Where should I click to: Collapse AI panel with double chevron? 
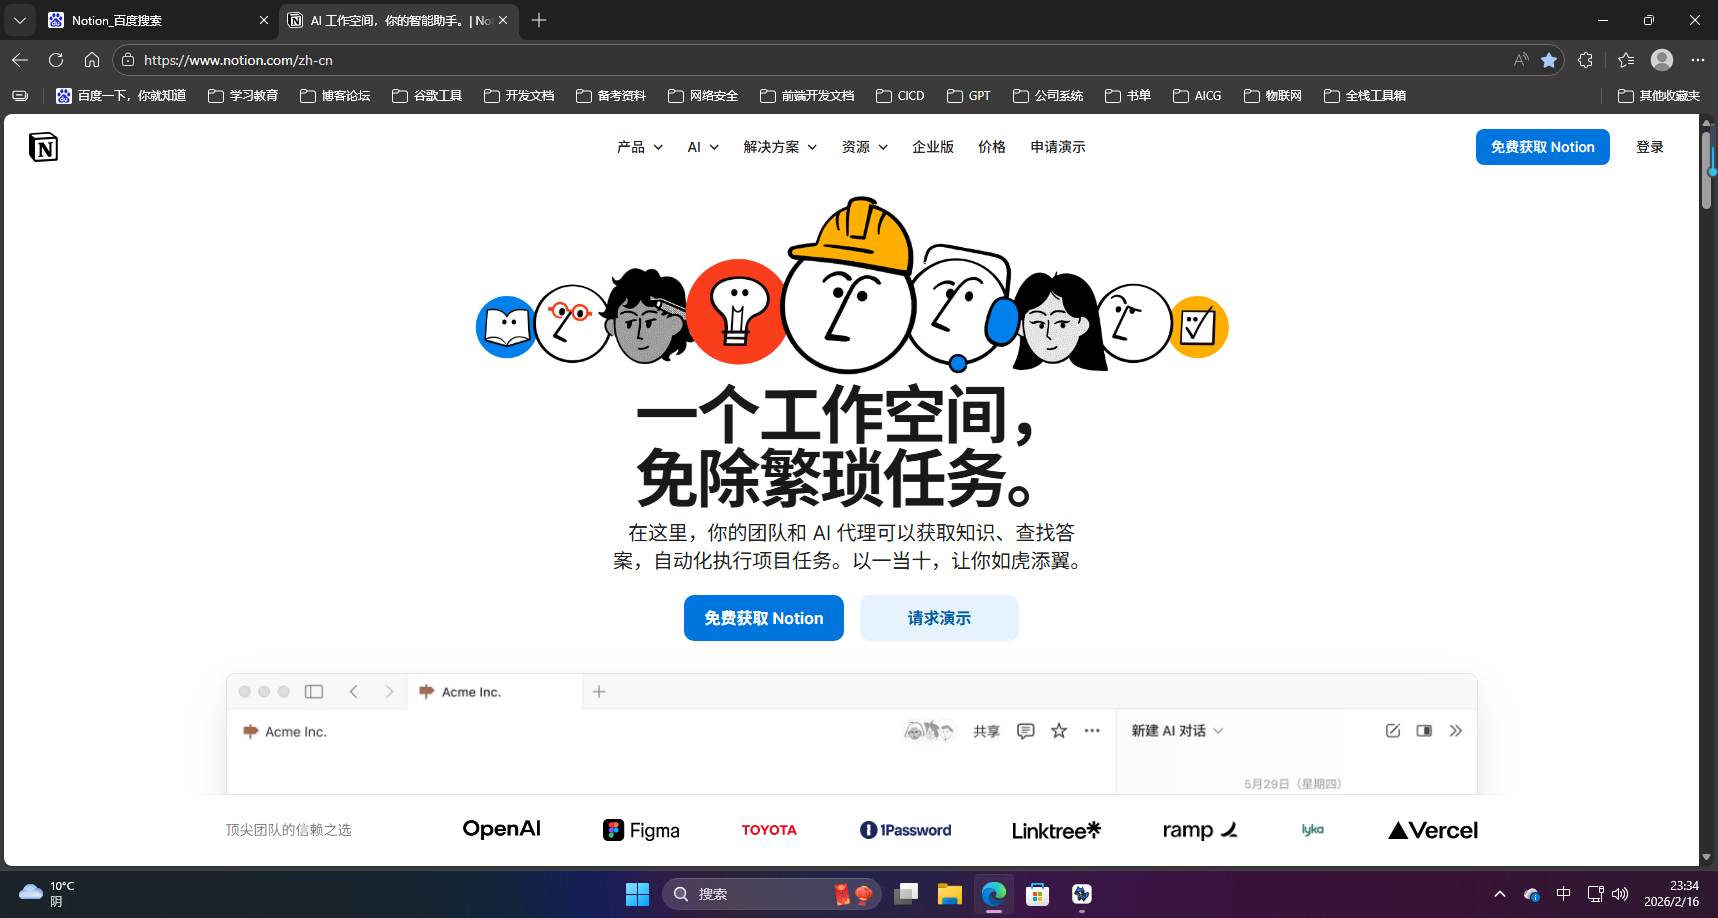tap(1456, 731)
